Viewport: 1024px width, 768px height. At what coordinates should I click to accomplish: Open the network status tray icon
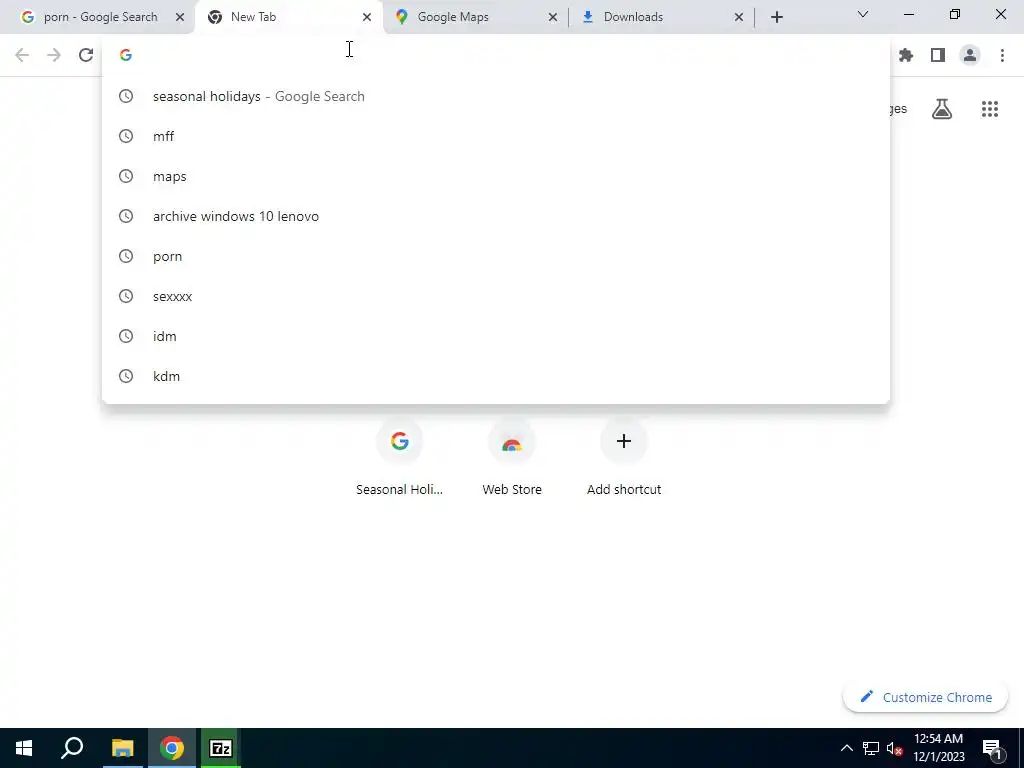tap(871, 748)
